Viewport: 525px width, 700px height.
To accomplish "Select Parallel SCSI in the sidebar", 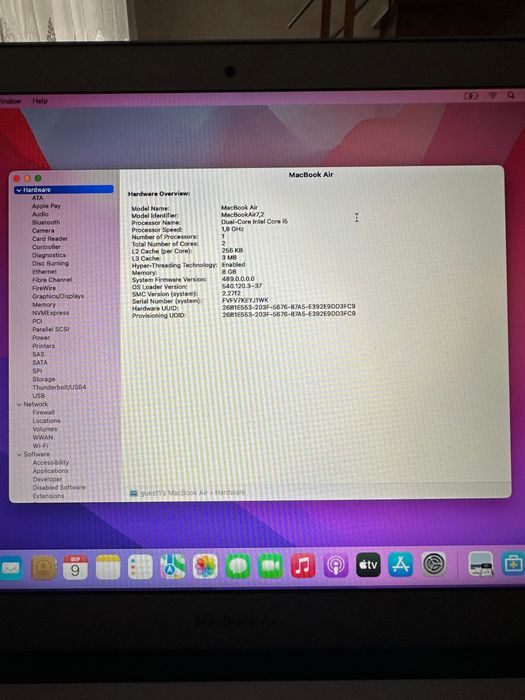I will (50, 329).
